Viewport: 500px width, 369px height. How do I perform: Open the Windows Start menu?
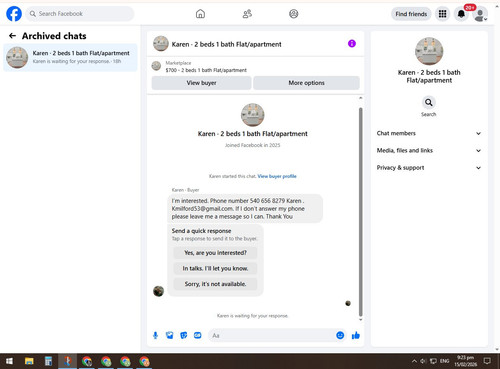[x=10, y=361]
